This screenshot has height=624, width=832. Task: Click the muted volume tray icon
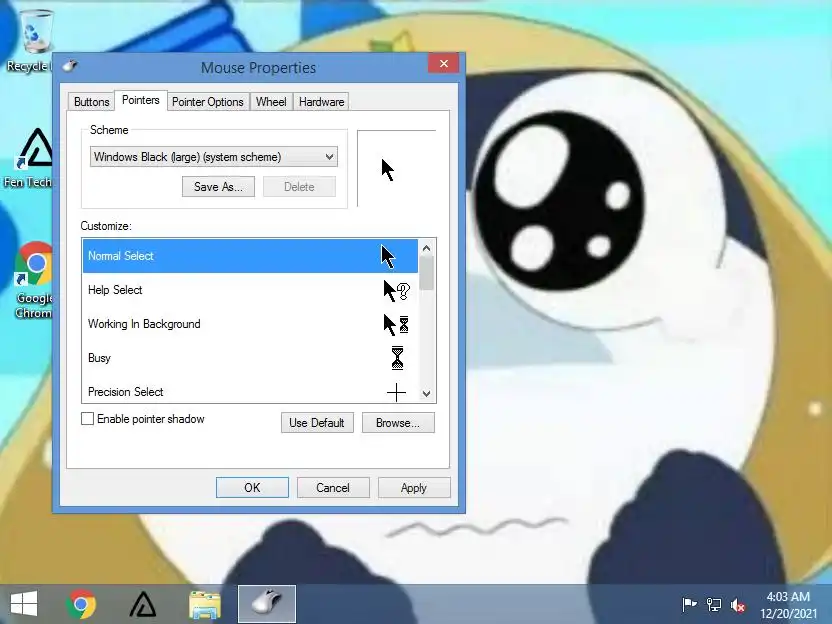(738, 605)
